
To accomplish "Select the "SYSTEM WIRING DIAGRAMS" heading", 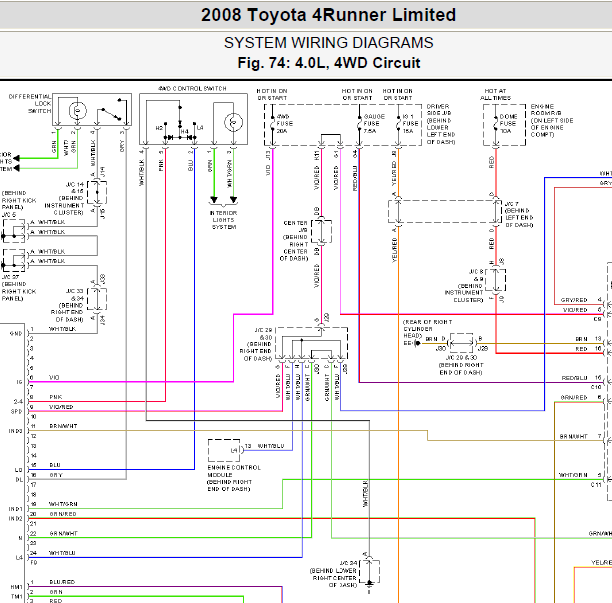I will [328, 43].
